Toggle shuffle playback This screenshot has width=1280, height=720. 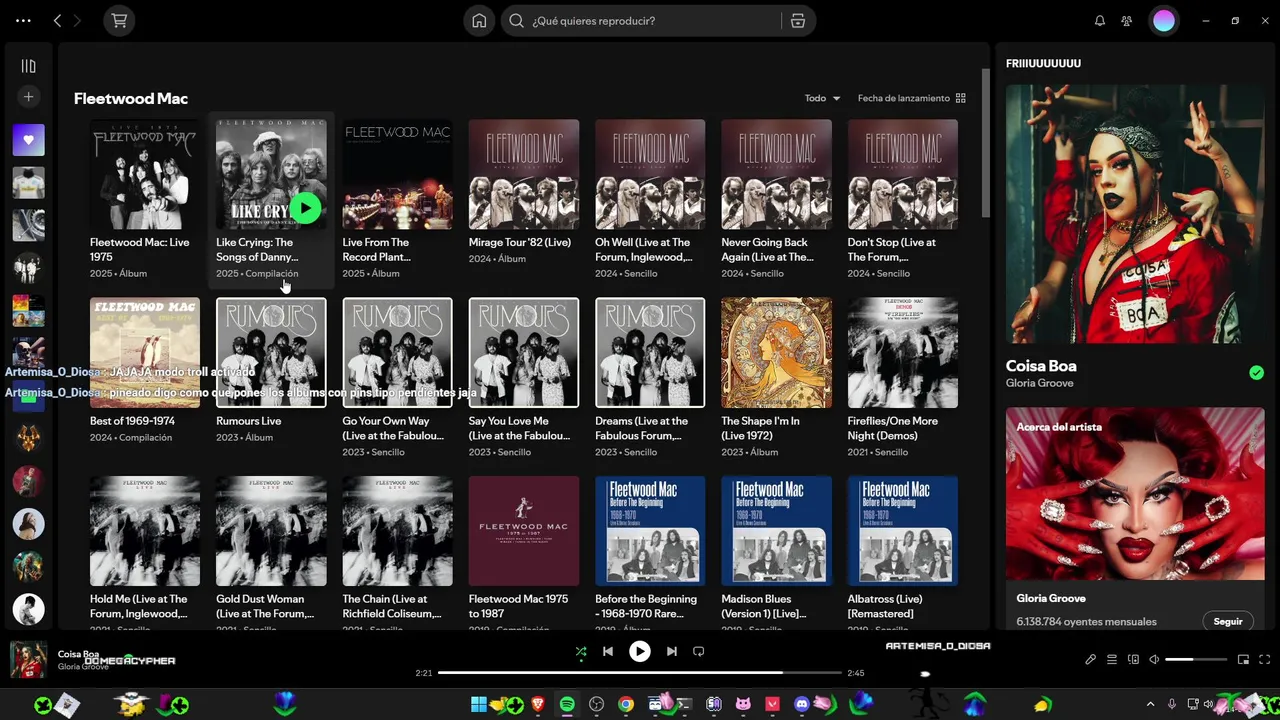tap(581, 651)
